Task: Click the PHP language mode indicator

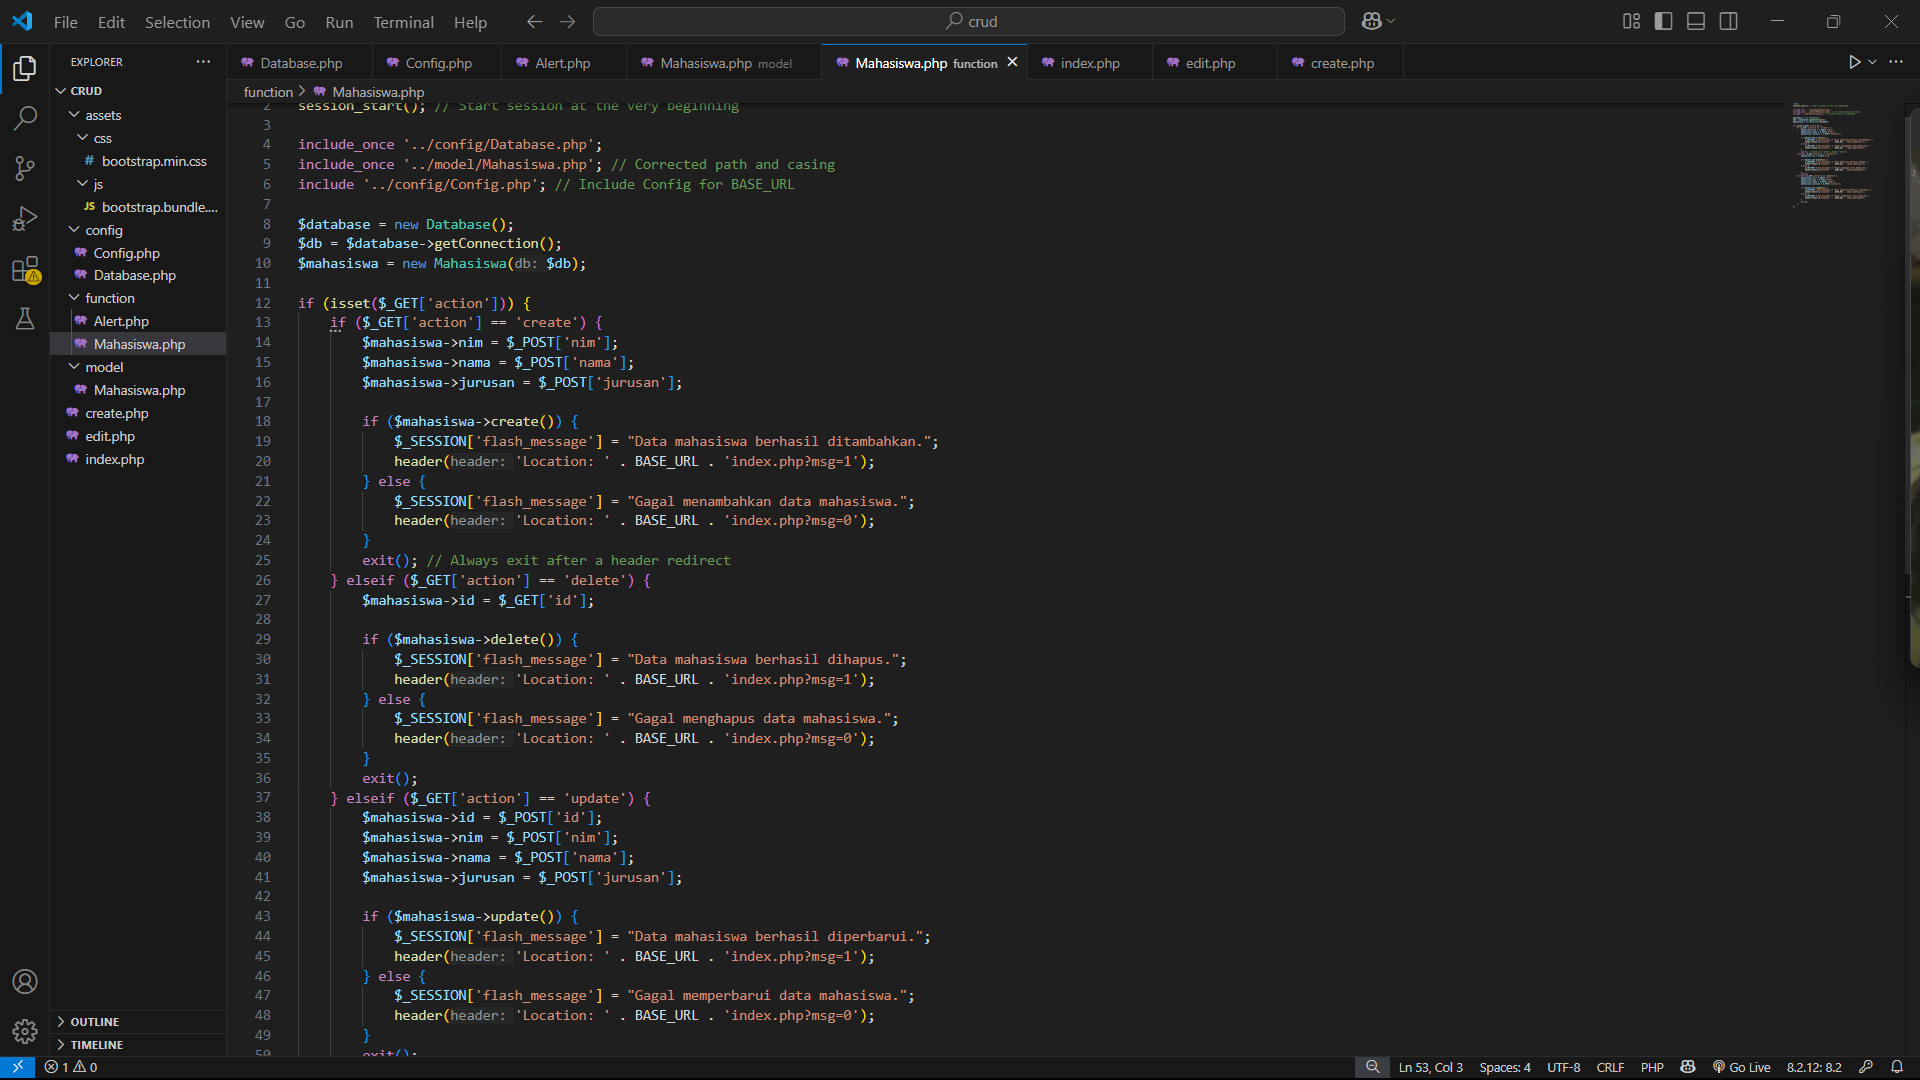Action: [x=1652, y=1067]
